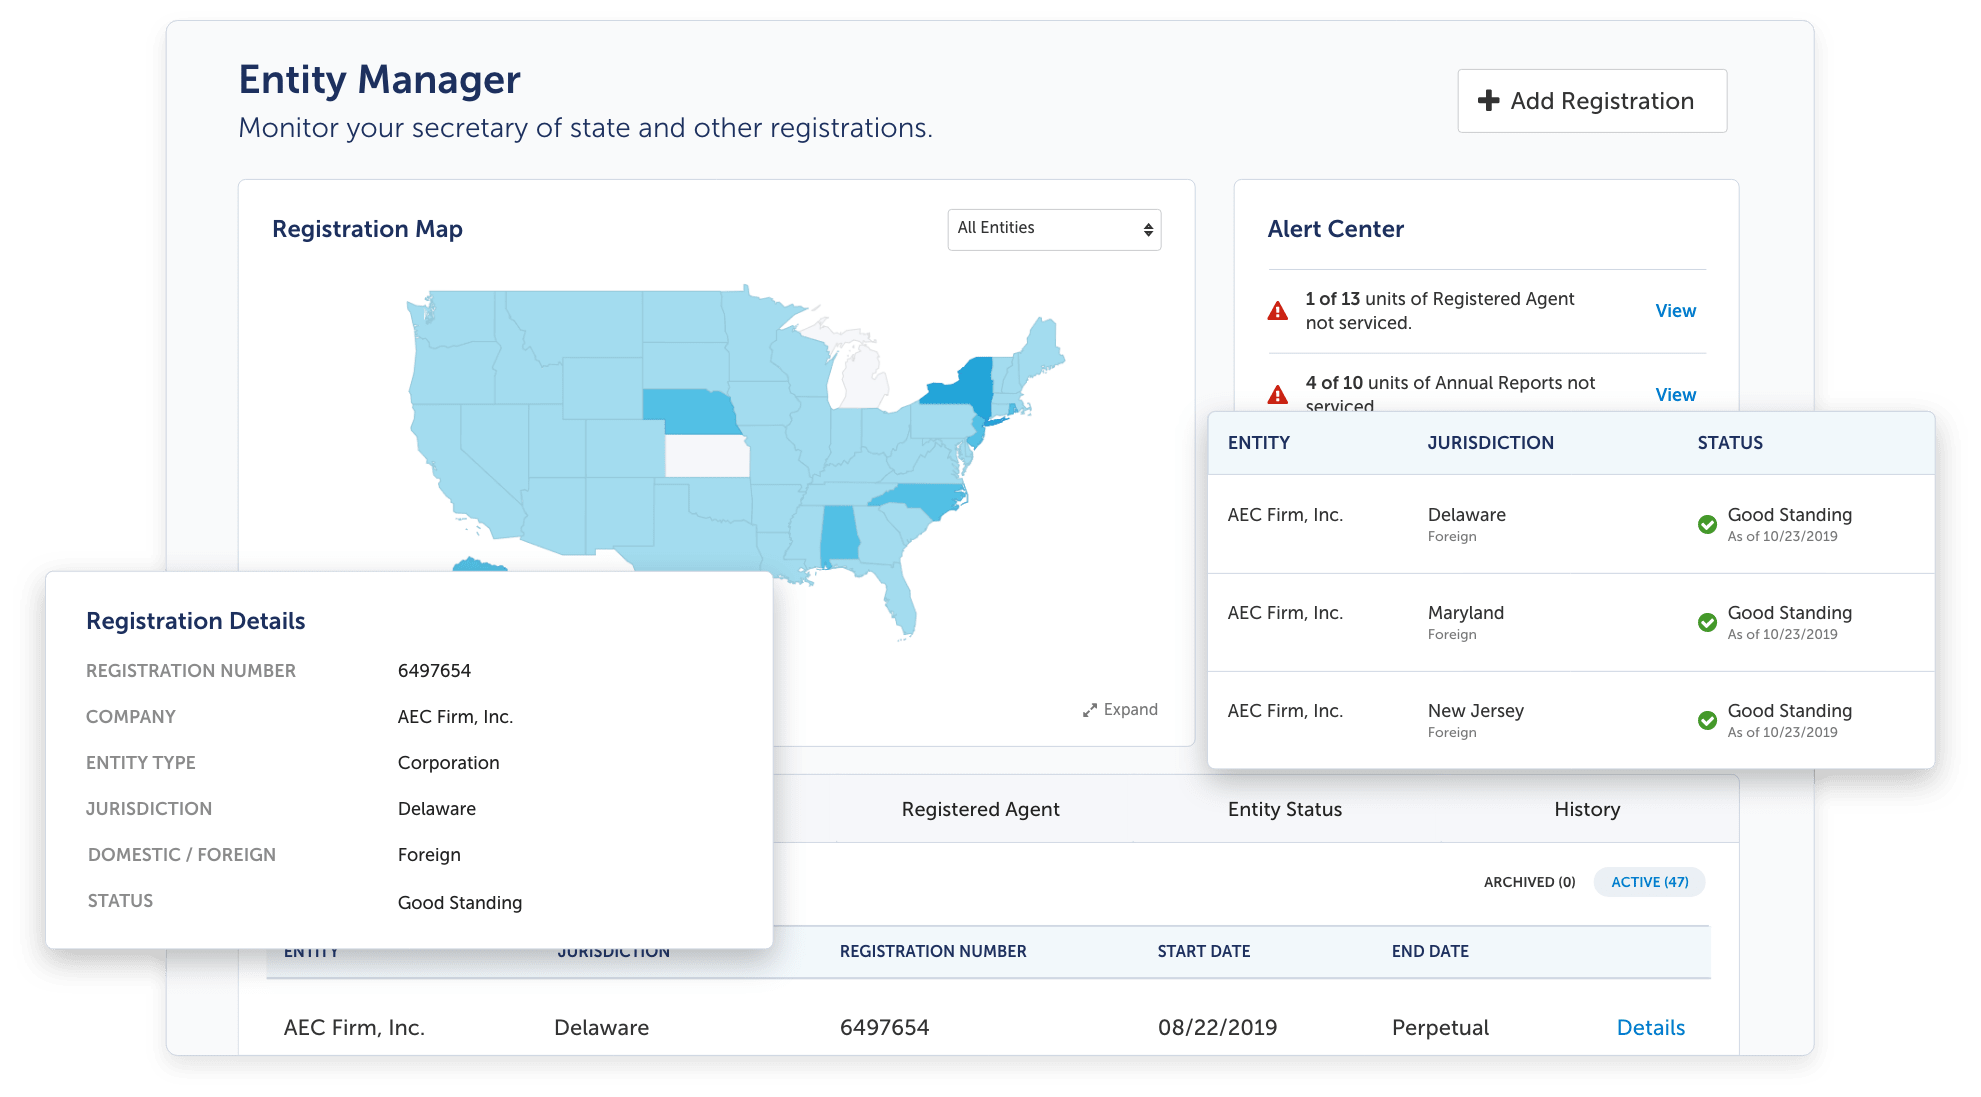The image size is (1981, 1097).
Task: Open Details for AEC Firm Delaware registration
Action: 1650,1027
